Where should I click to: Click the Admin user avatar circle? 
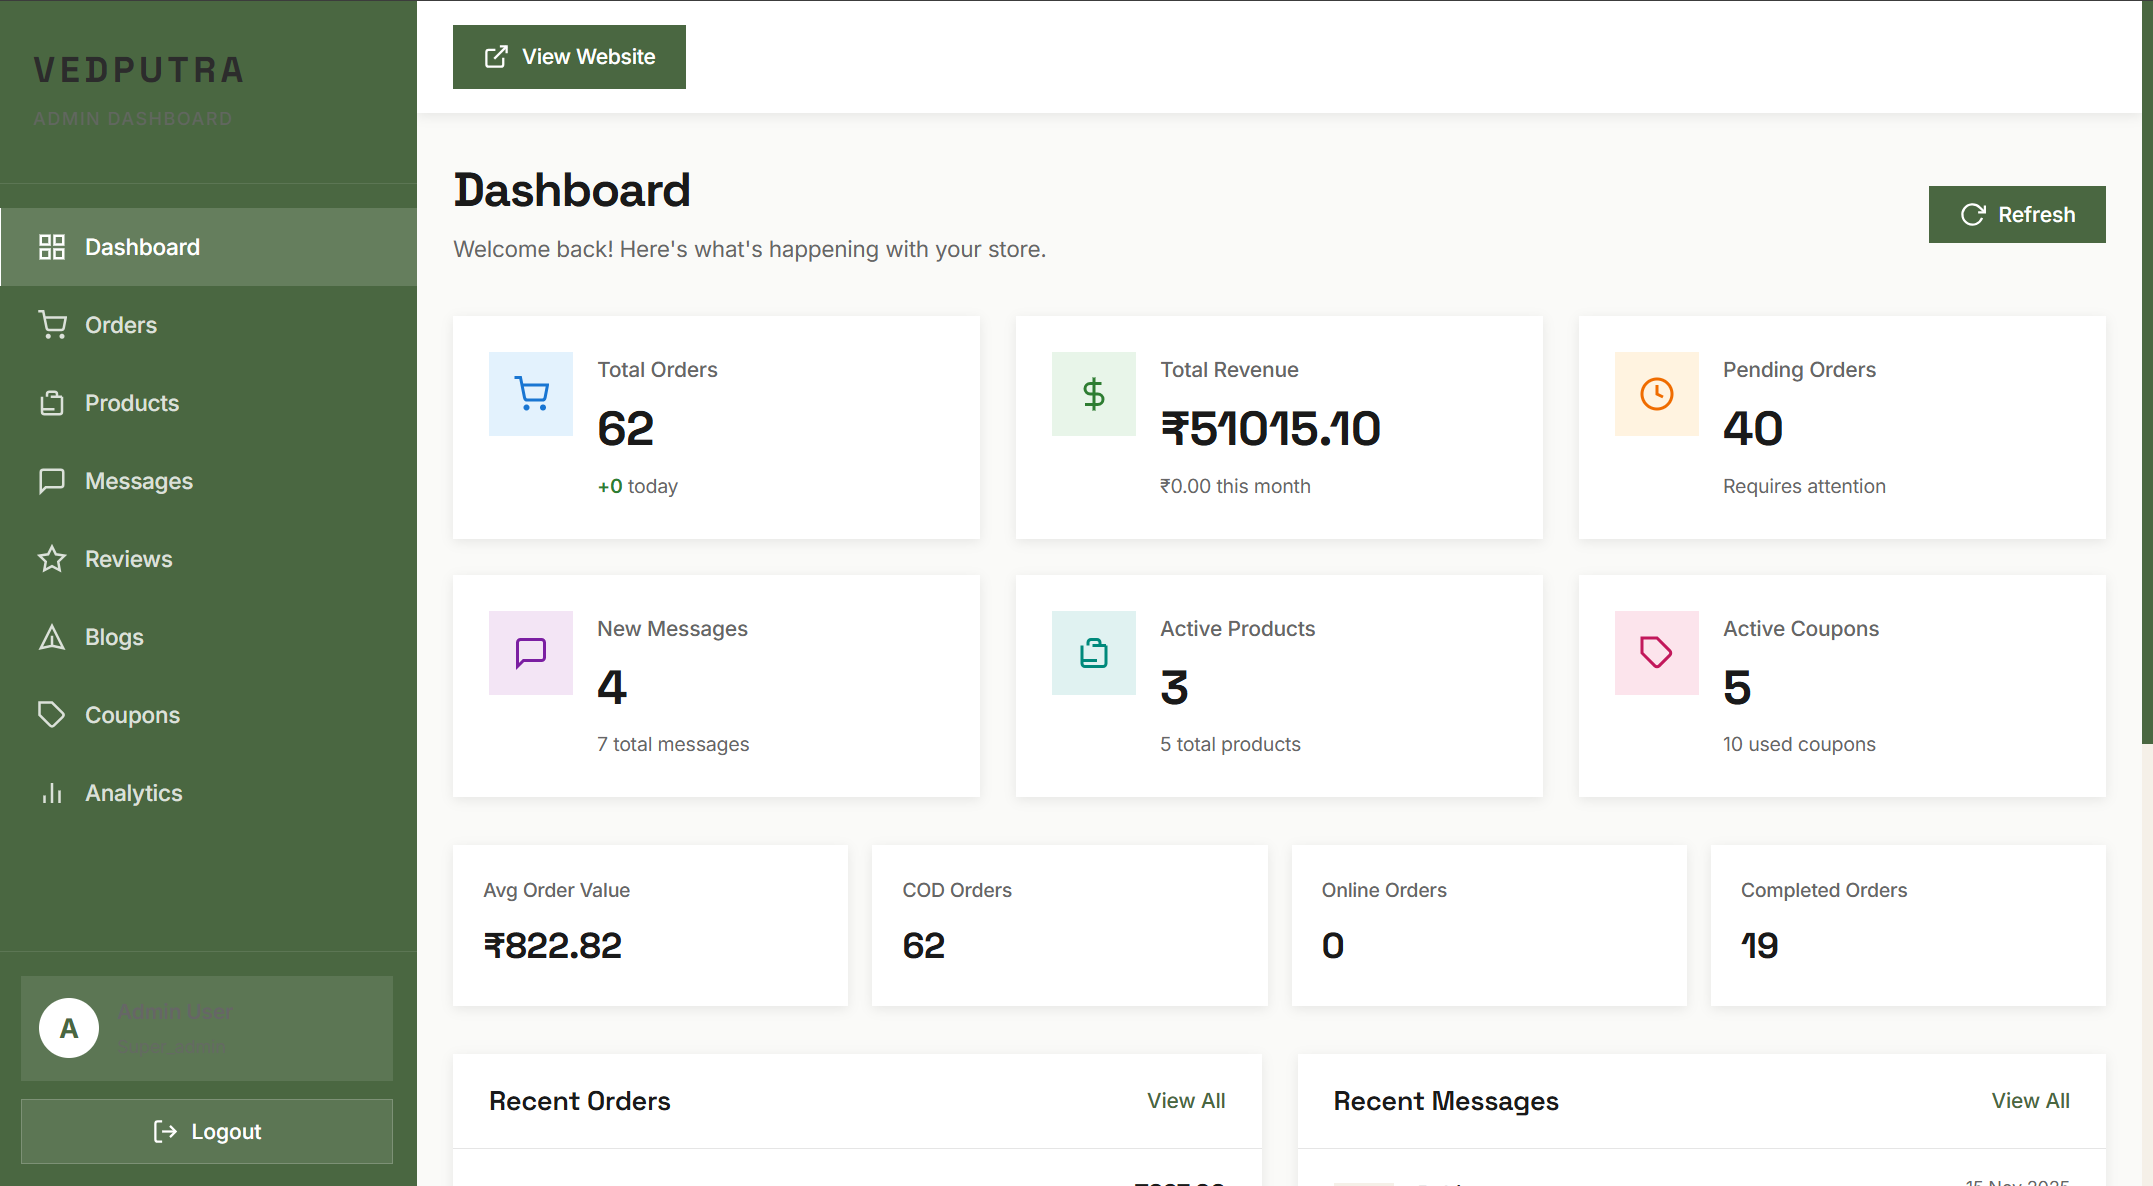coord(69,1028)
